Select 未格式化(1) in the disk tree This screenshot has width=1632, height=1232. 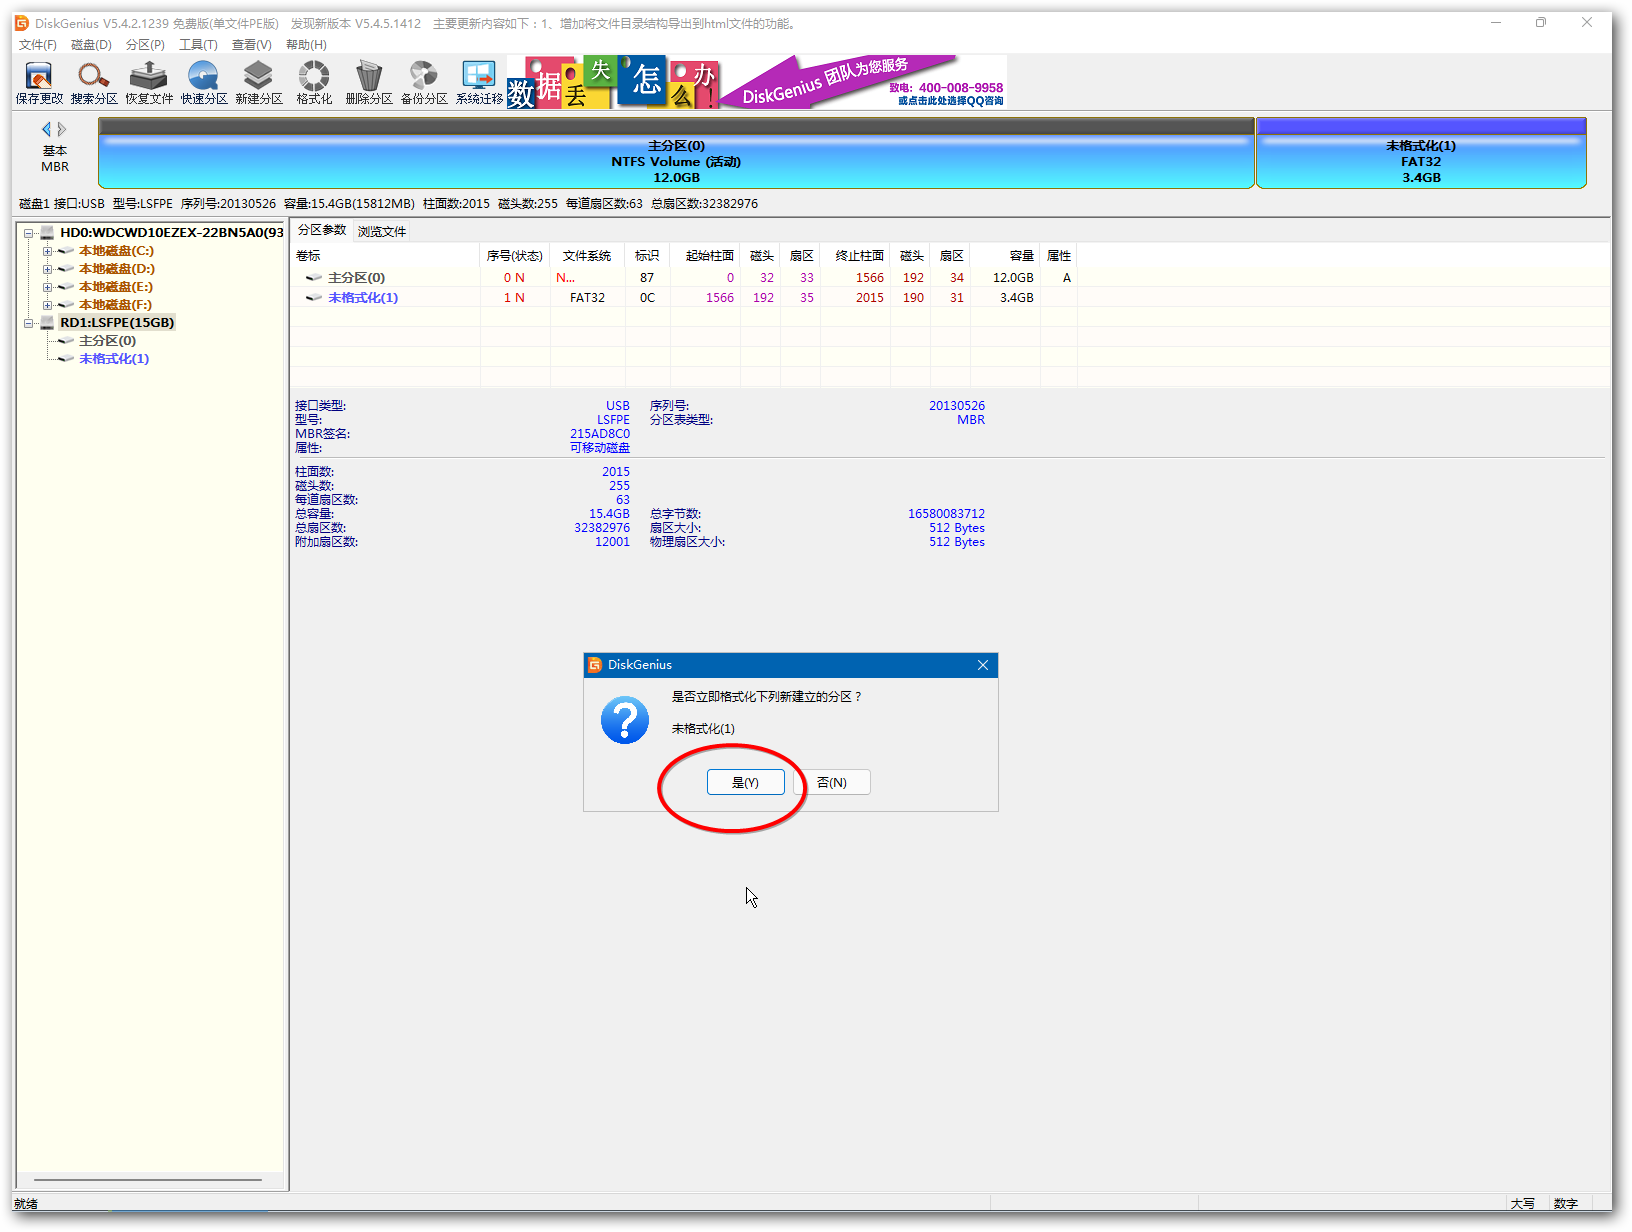[x=114, y=359]
